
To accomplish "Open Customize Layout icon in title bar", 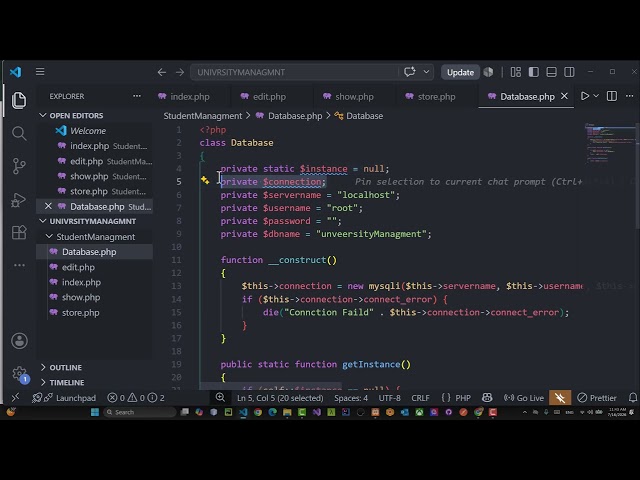I will click(516, 72).
